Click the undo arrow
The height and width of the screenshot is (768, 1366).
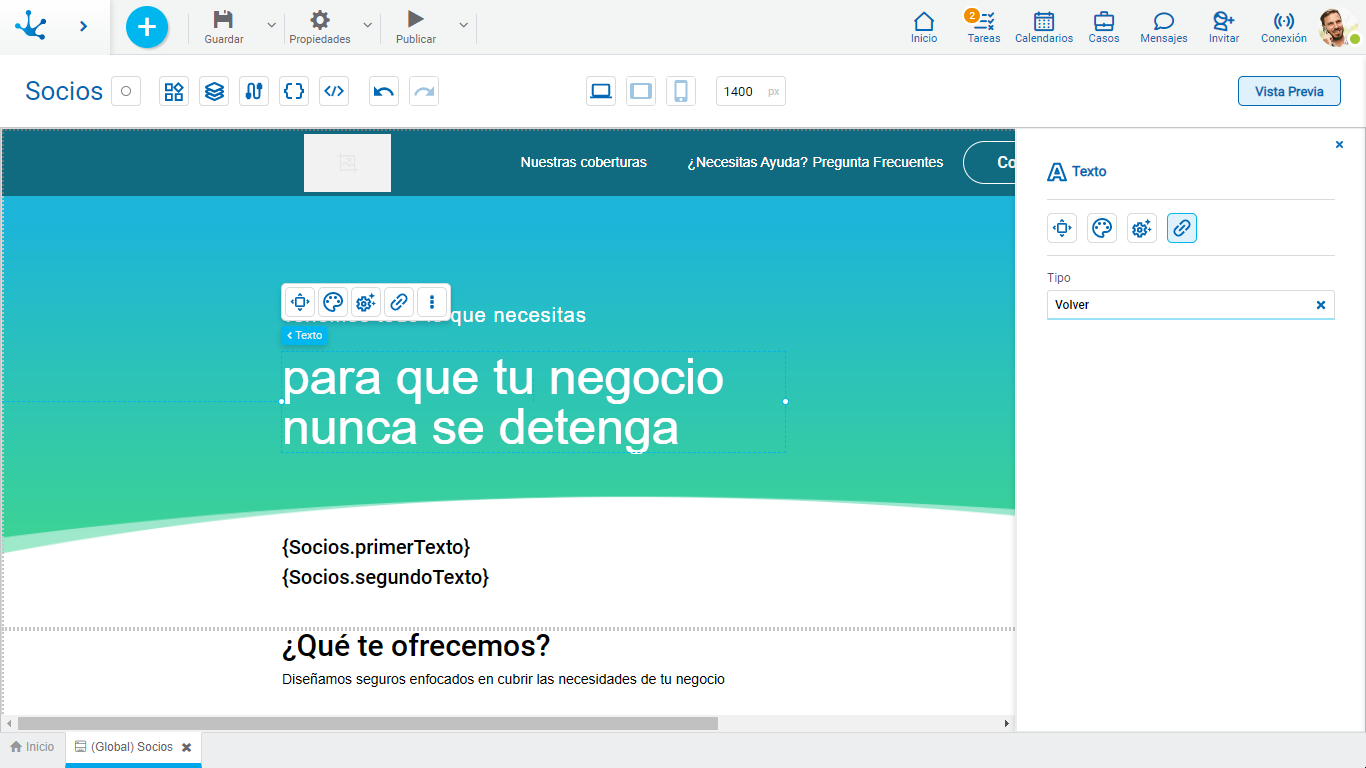384,91
